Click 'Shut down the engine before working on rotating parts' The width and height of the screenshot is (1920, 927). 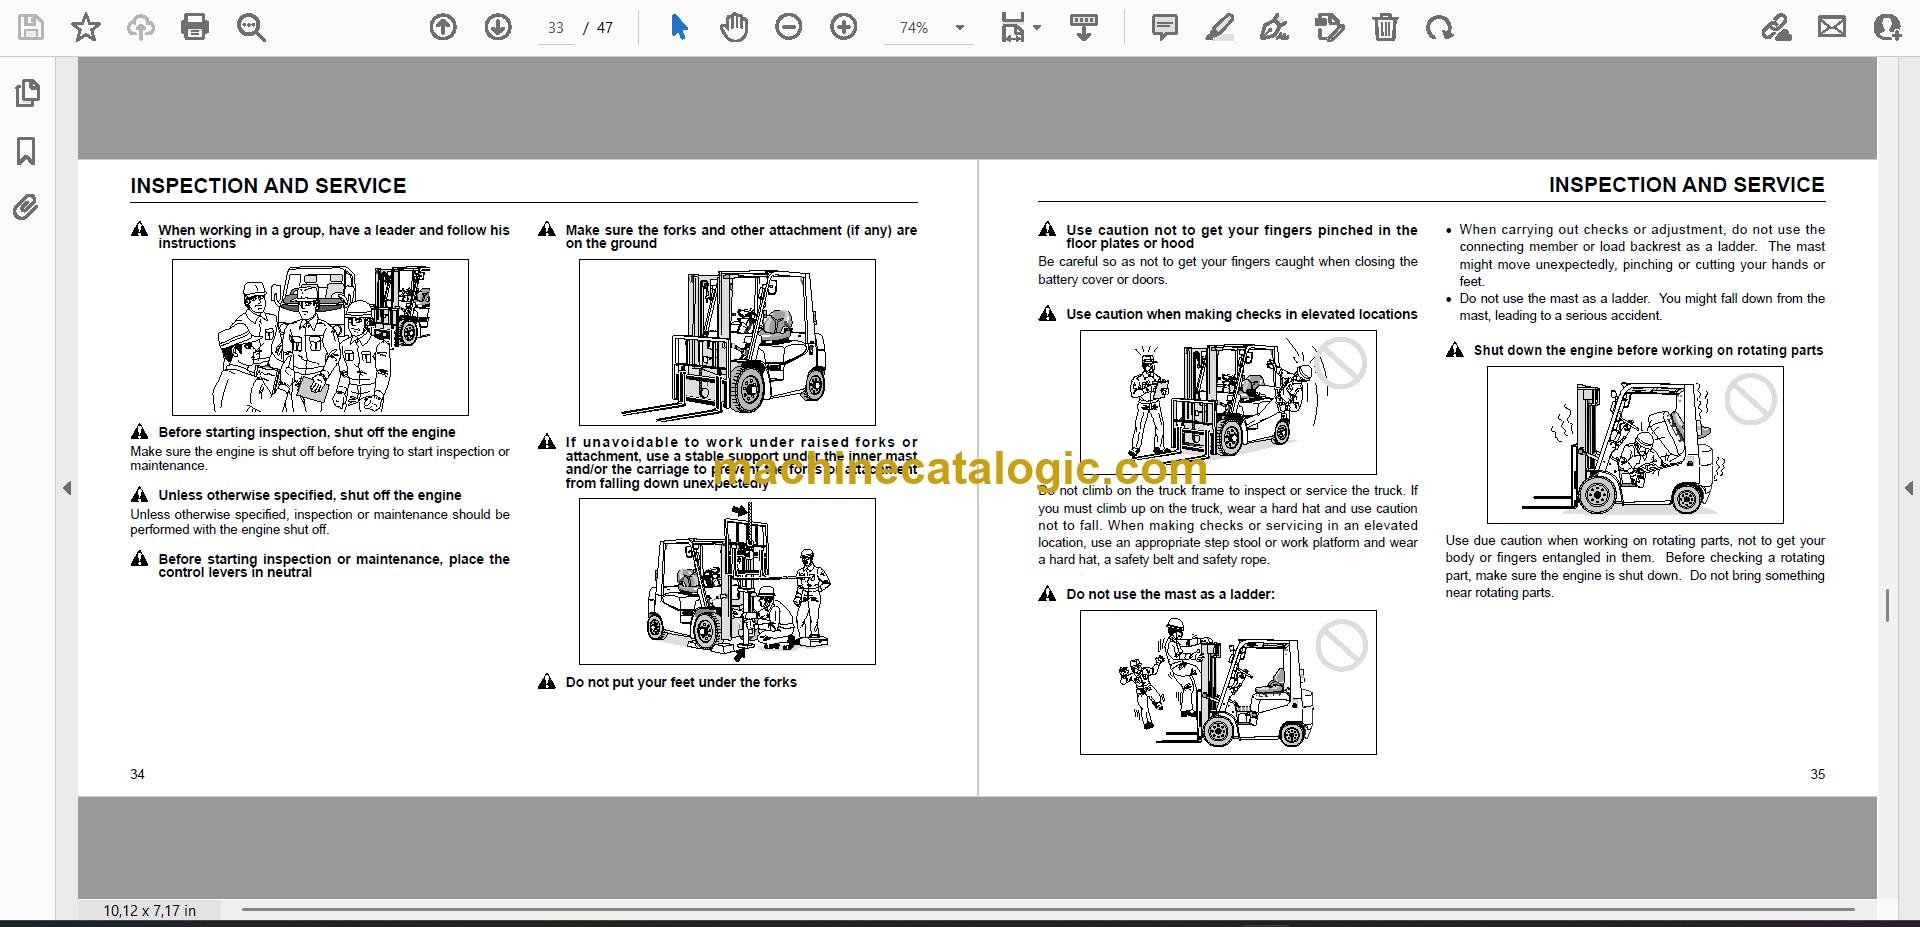pyautogui.click(x=1648, y=350)
